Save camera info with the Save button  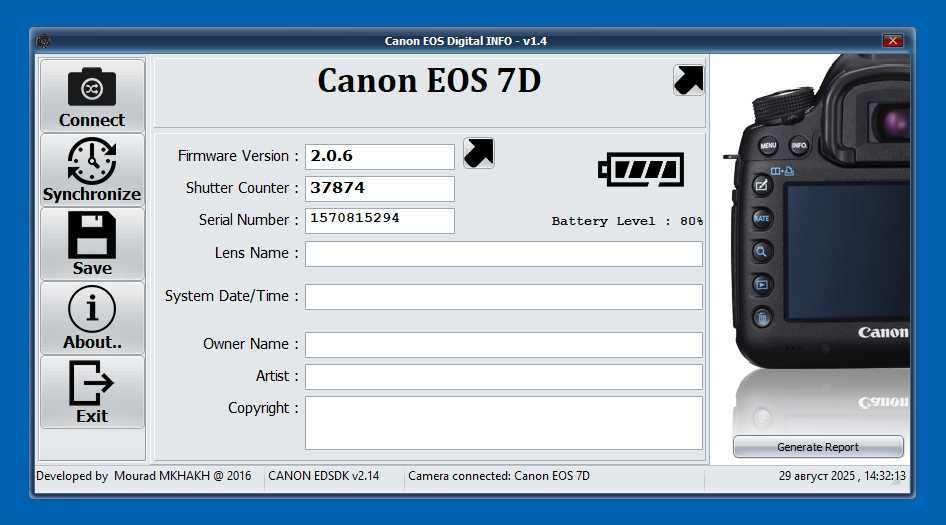[x=92, y=244]
